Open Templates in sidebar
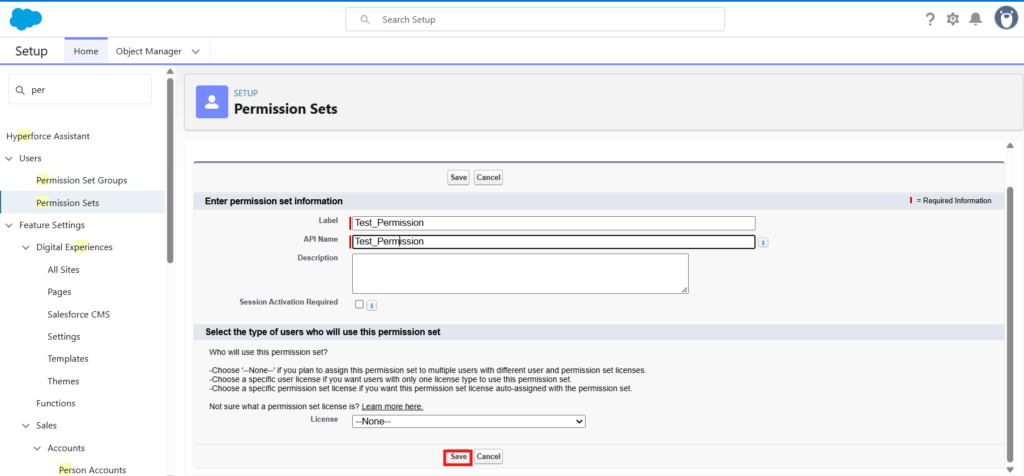This screenshot has width=1024, height=476. coord(68,358)
